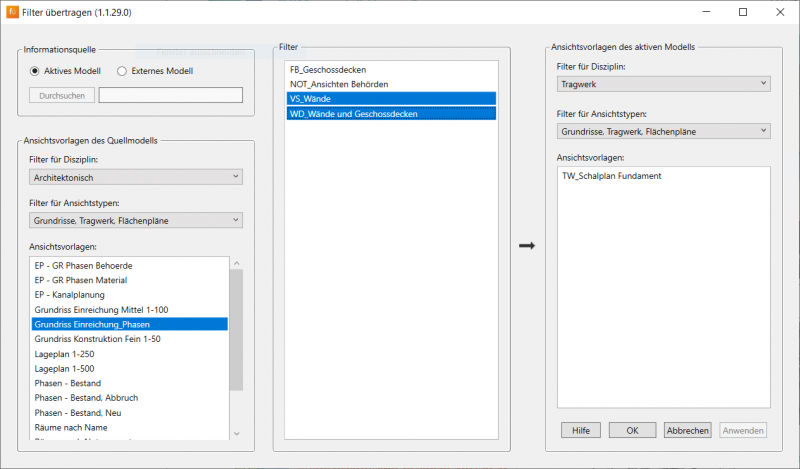800x469 pixels.
Task: Open the Tragwerk discipline dropdown
Action: [663, 84]
